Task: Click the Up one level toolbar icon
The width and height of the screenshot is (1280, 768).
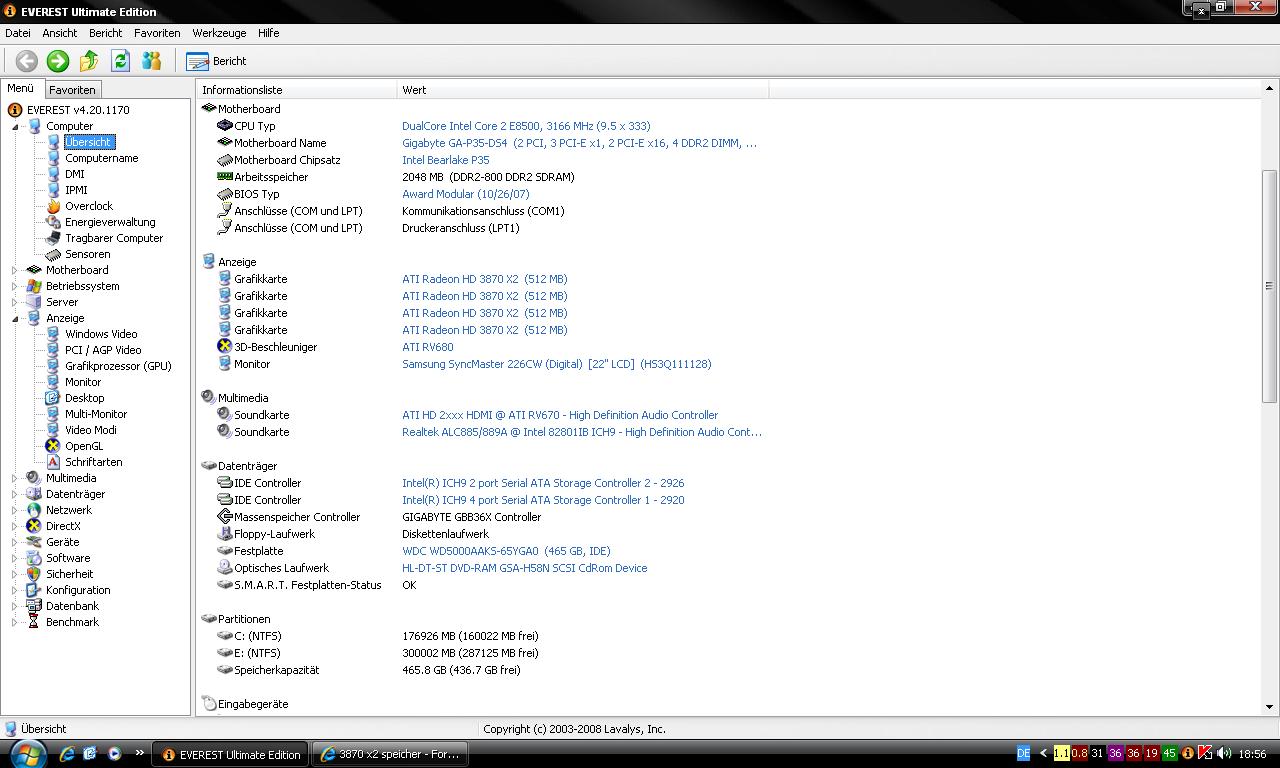Action: coord(89,61)
